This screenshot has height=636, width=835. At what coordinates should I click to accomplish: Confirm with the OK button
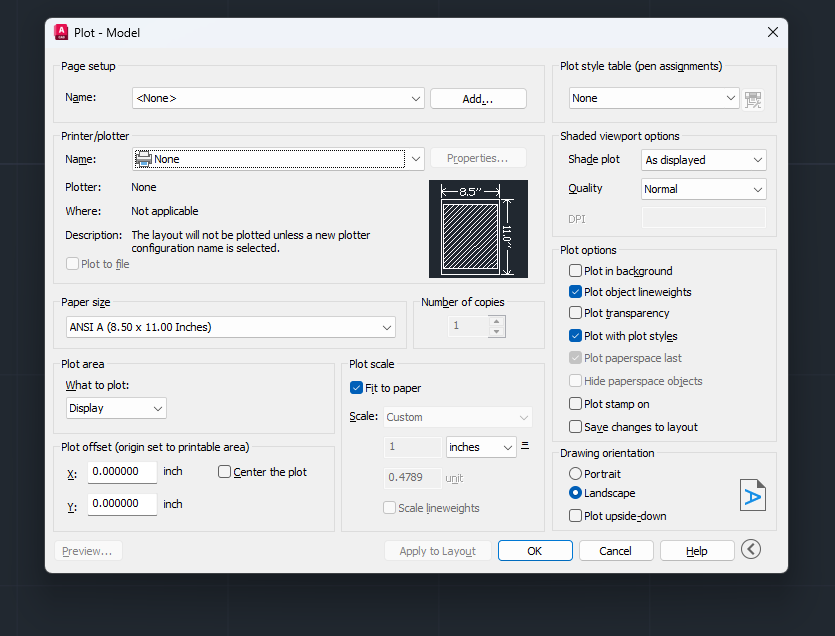[x=535, y=551]
